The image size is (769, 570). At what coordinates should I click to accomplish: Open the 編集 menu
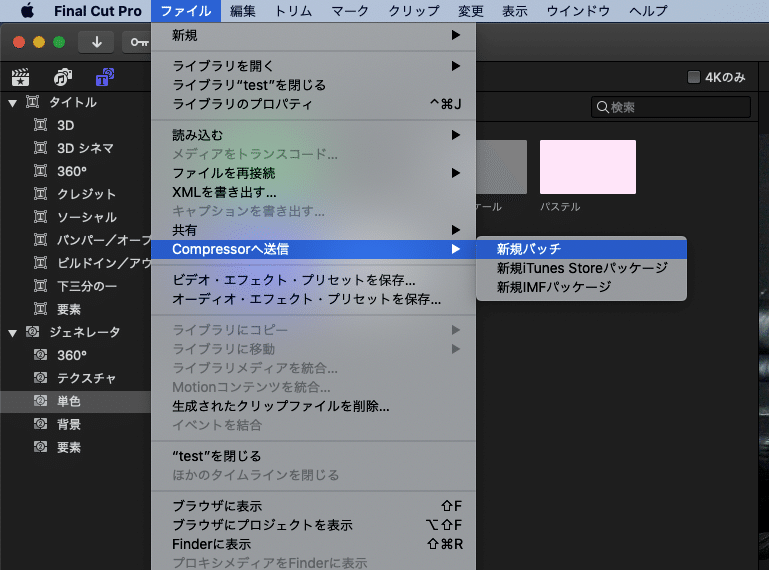pos(243,11)
